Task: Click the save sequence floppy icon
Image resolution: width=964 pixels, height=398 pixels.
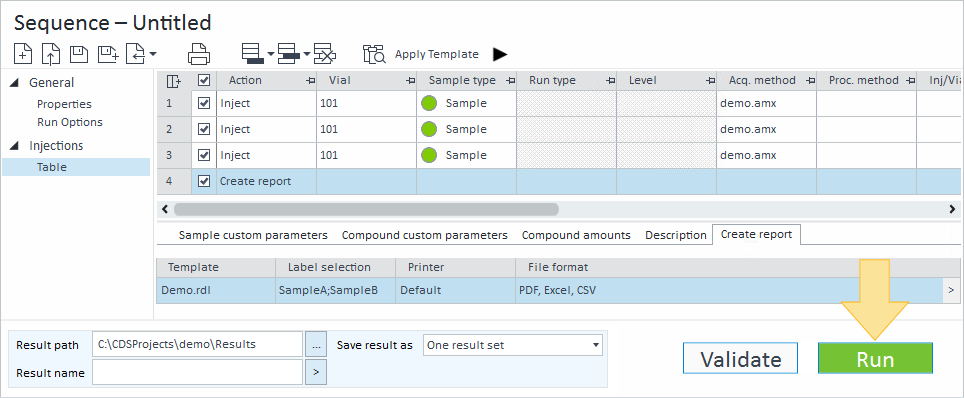Action: [x=79, y=54]
